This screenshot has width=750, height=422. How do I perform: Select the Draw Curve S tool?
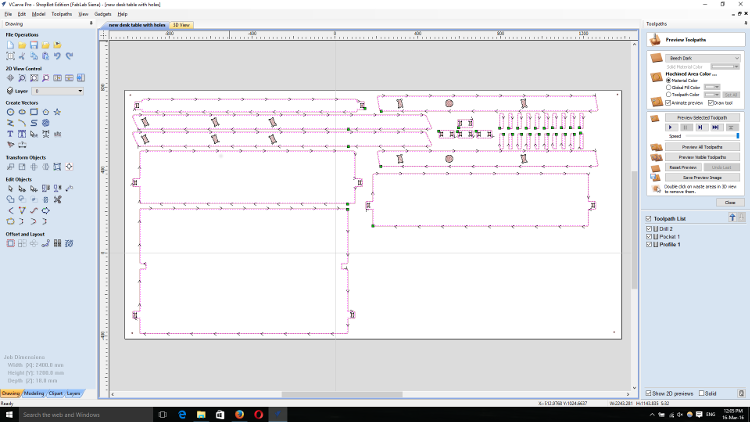click(x=34, y=123)
